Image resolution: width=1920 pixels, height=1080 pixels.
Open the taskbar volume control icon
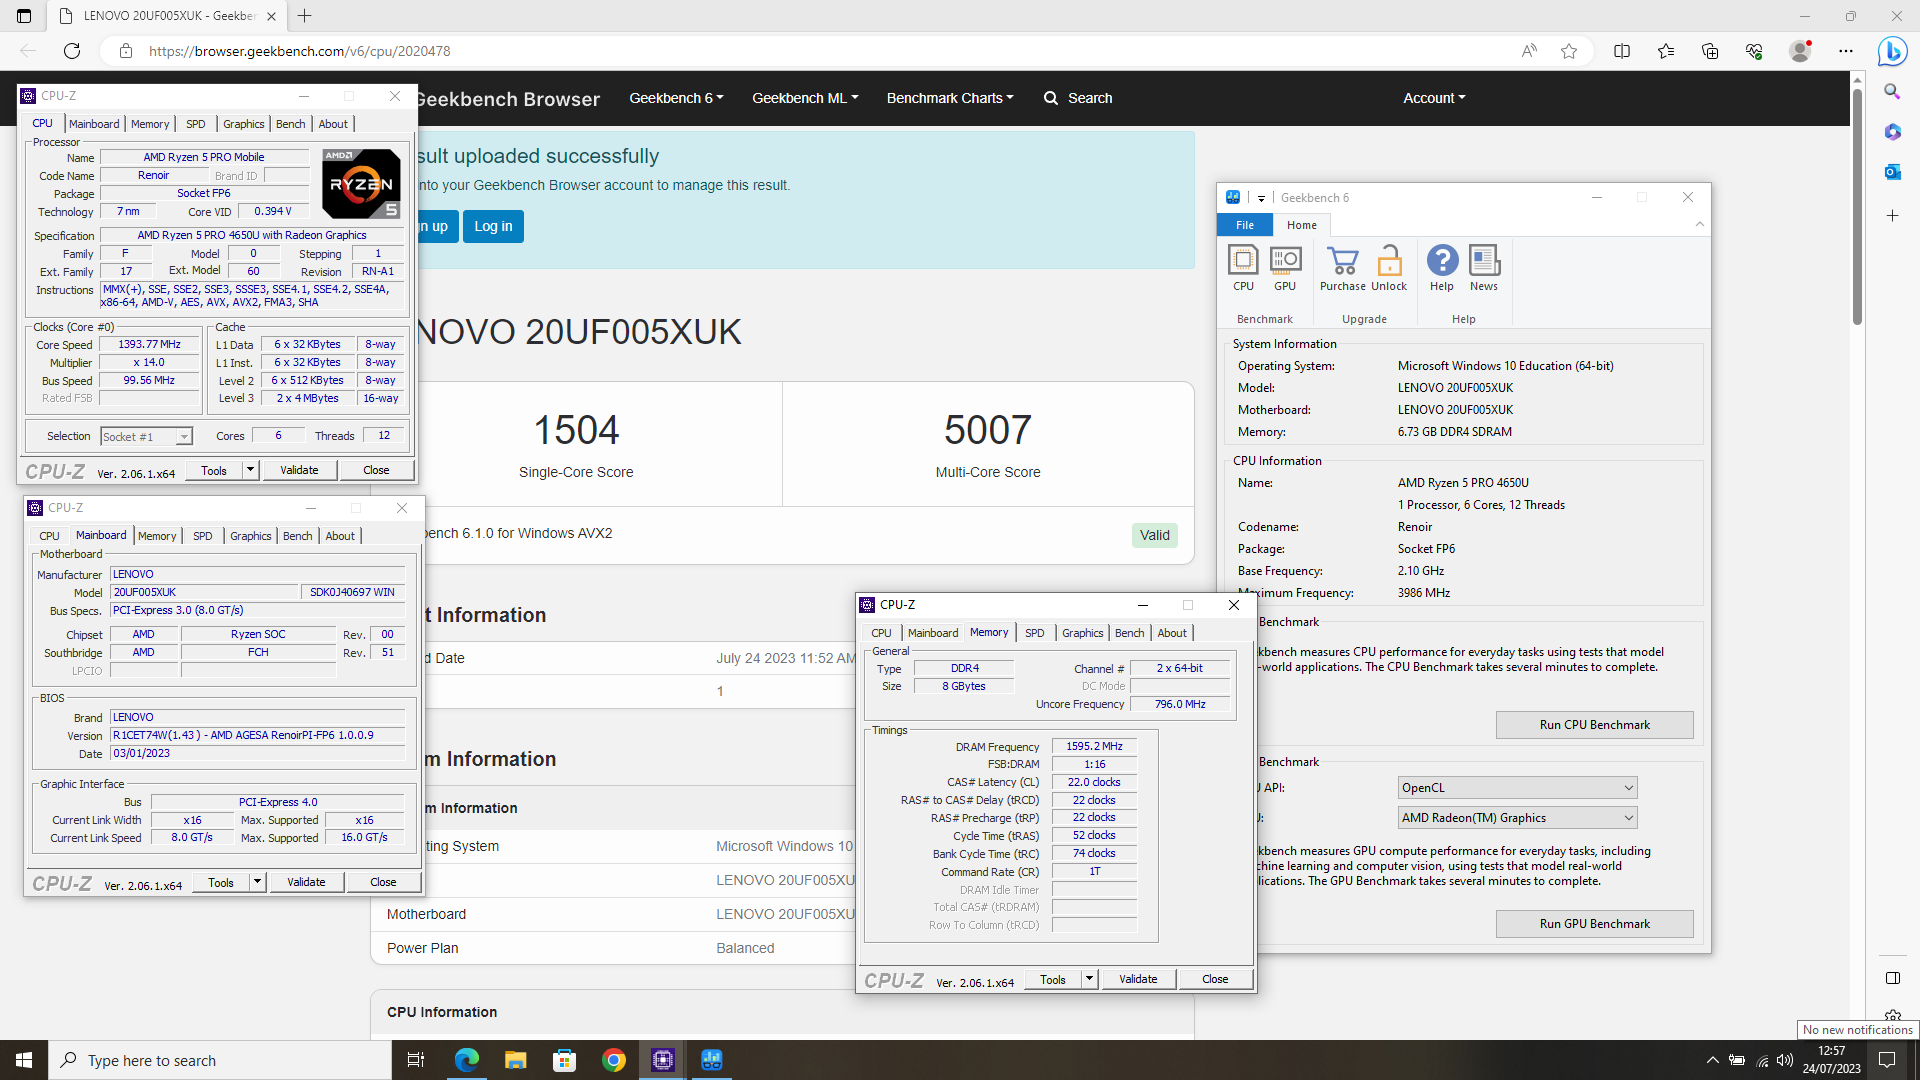[1785, 1060]
